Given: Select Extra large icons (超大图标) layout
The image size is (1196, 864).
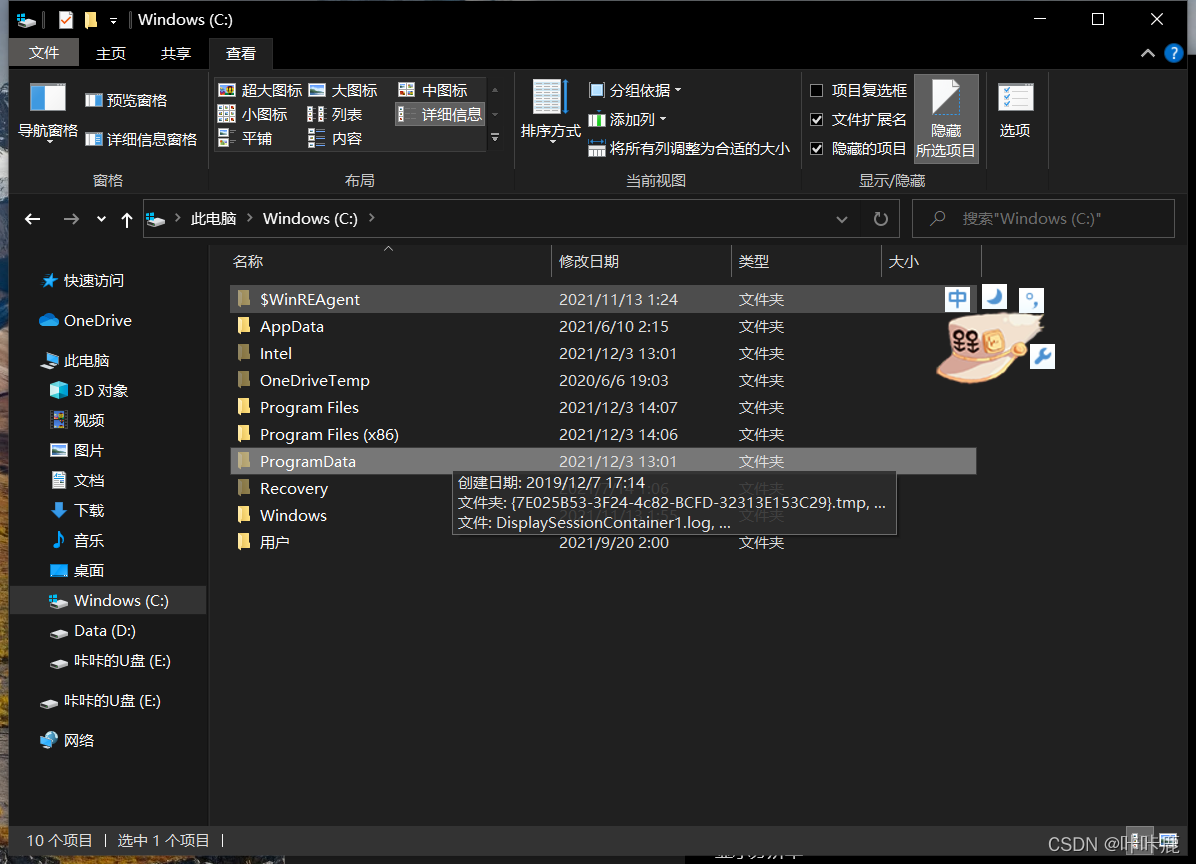Looking at the screenshot, I should (261, 90).
